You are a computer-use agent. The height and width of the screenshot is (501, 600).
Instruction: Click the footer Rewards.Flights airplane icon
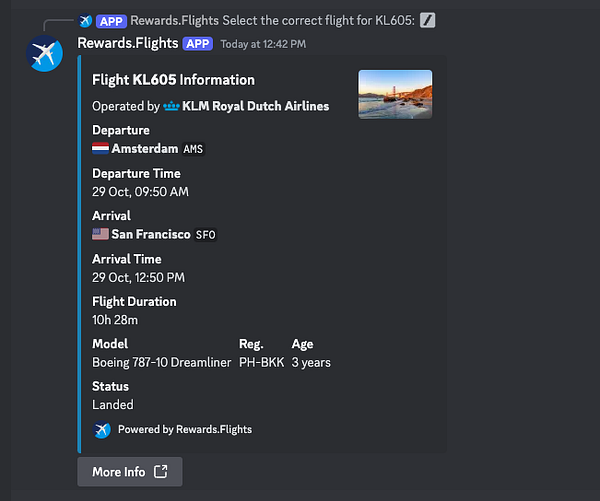coord(101,430)
